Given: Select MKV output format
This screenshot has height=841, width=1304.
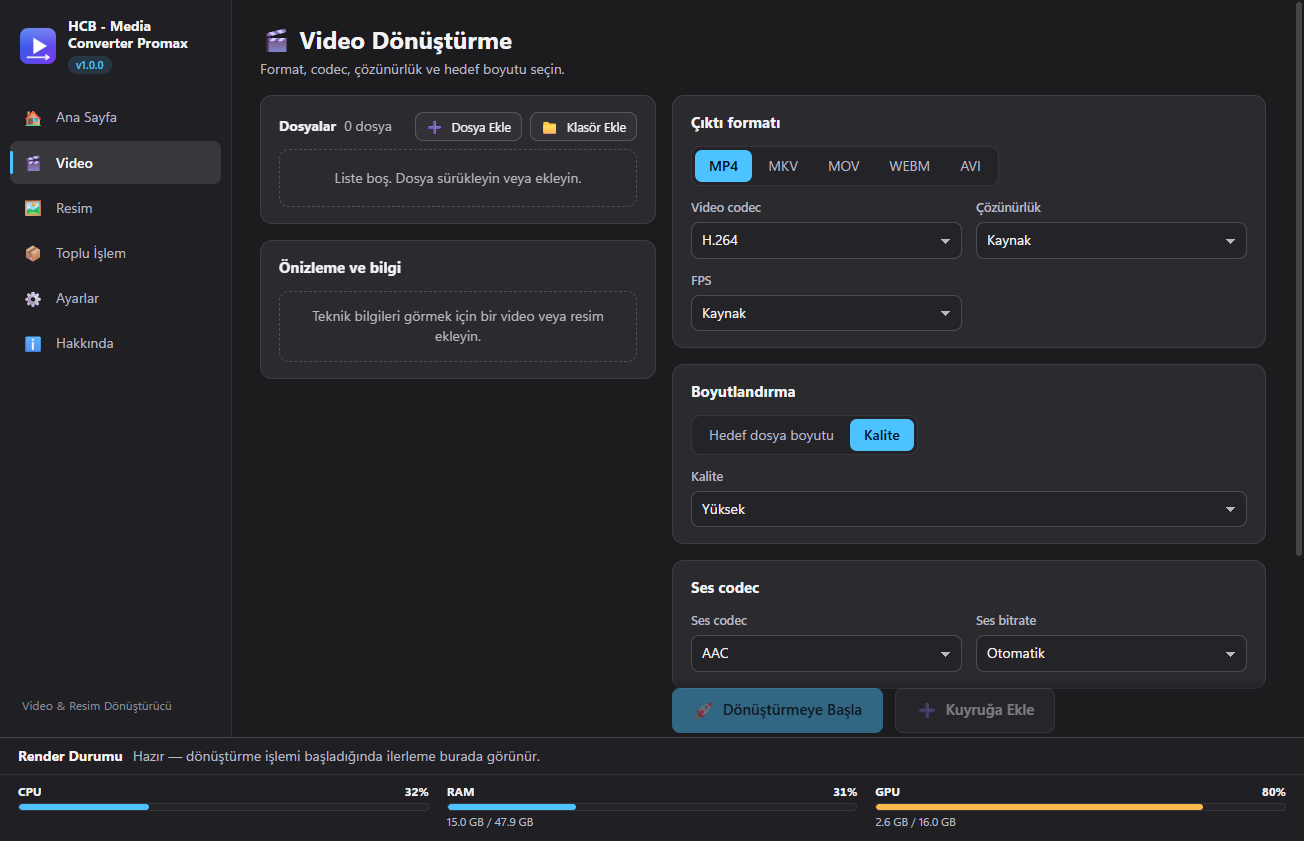Looking at the screenshot, I should click(x=783, y=166).
